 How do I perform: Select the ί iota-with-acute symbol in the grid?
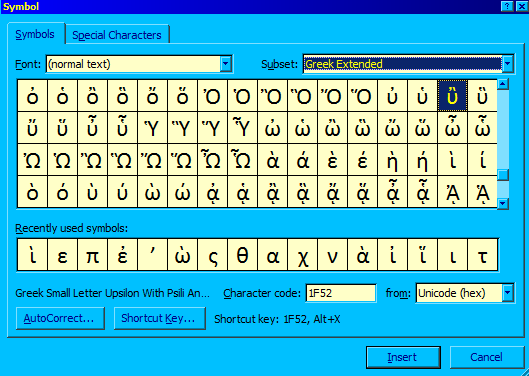point(482,160)
